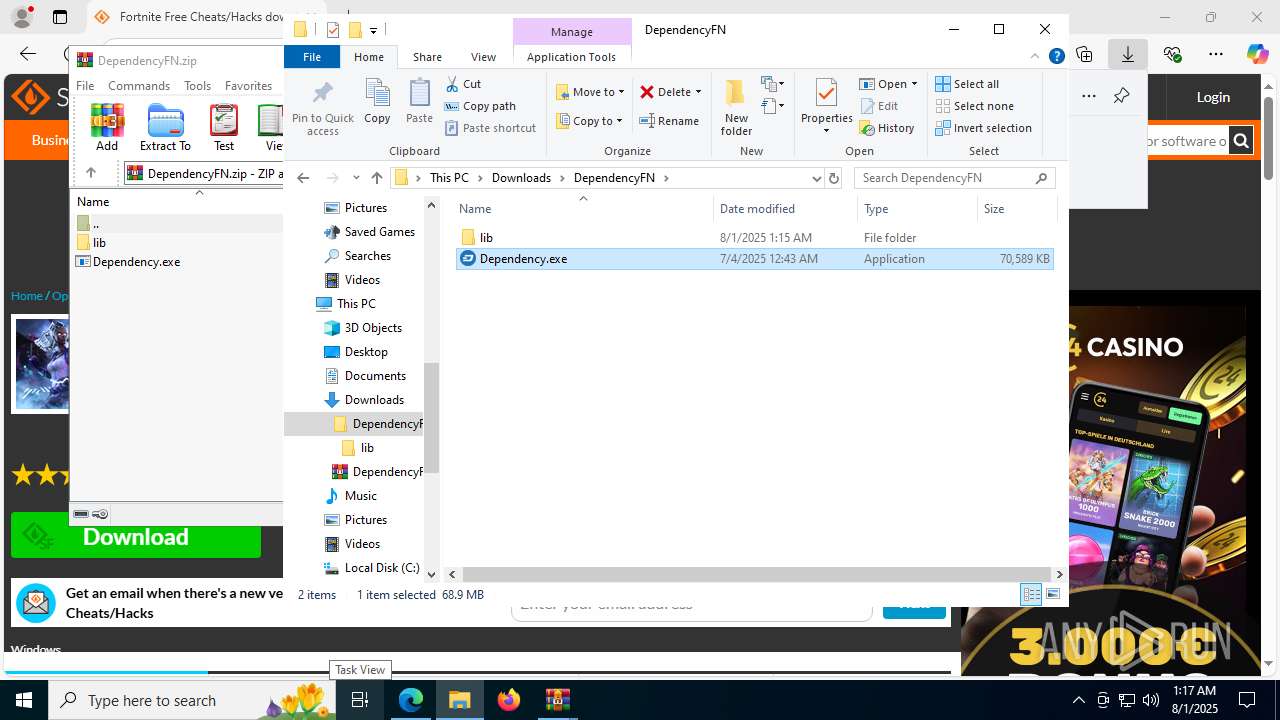
Task: Create a New folder from ribbon
Action: tap(736, 108)
